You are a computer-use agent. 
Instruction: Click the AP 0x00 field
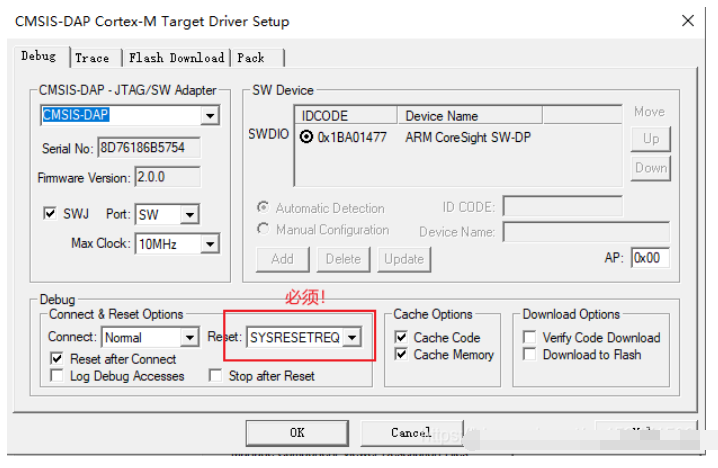click(650, 258)
